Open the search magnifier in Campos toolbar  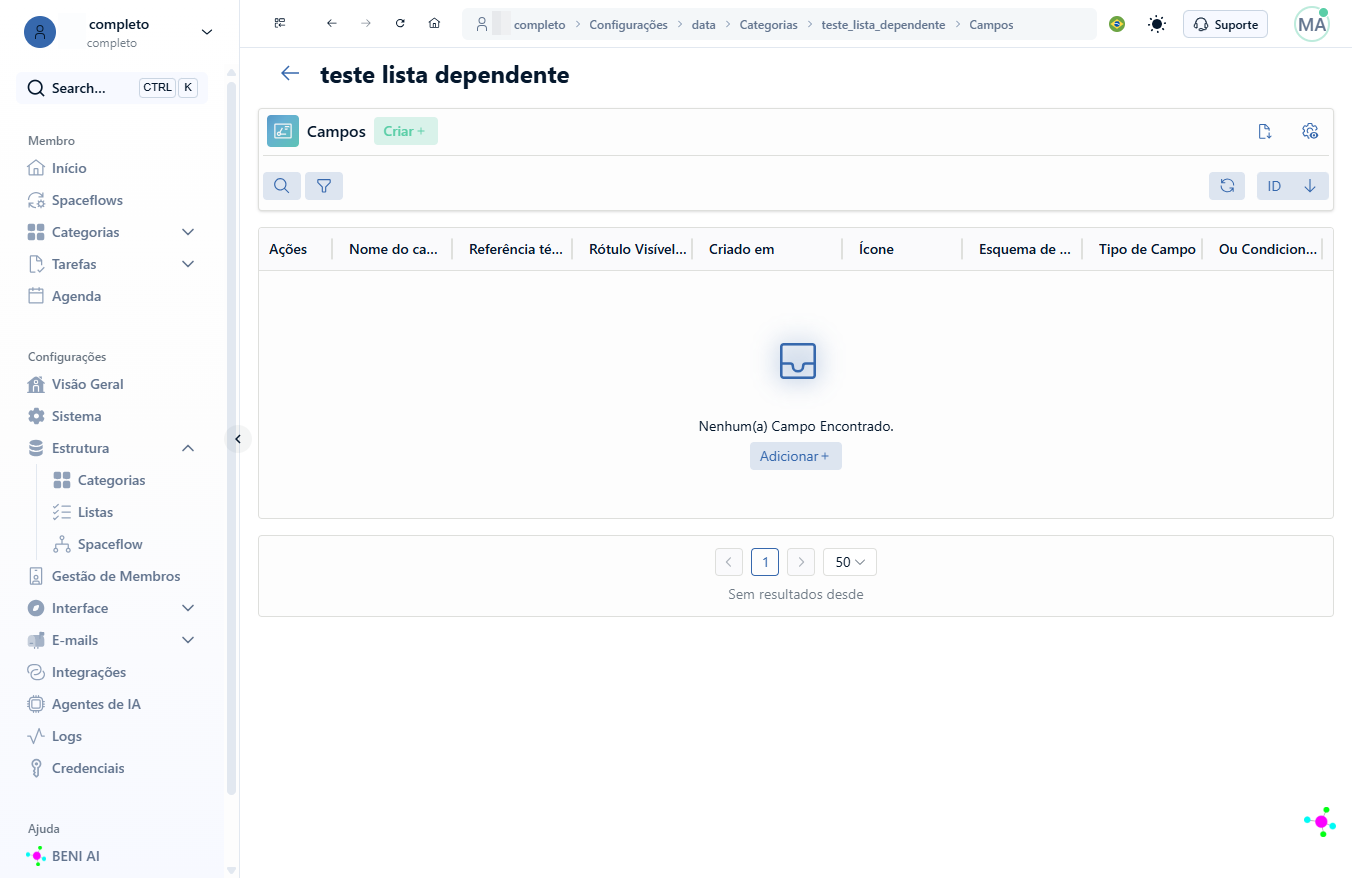pos(282,186)
